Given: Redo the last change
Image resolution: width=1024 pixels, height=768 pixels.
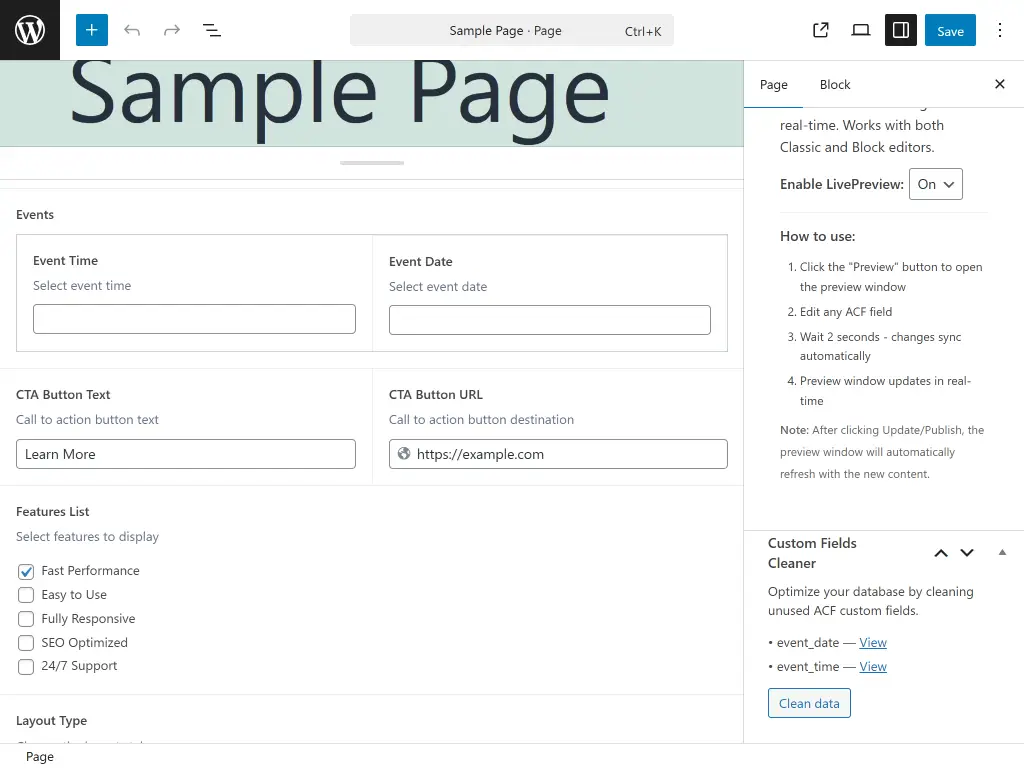Looking at the screenshot, I should point(172,30).
